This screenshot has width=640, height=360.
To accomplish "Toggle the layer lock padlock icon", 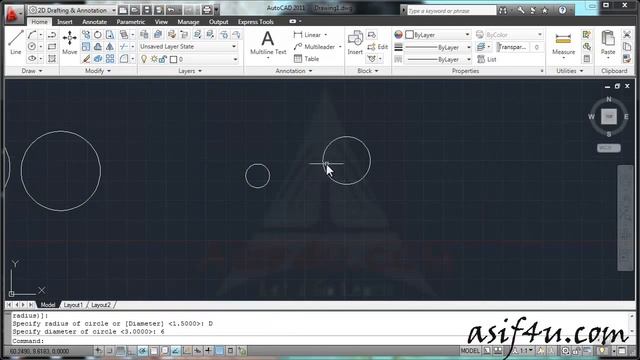I will (163, 59).
